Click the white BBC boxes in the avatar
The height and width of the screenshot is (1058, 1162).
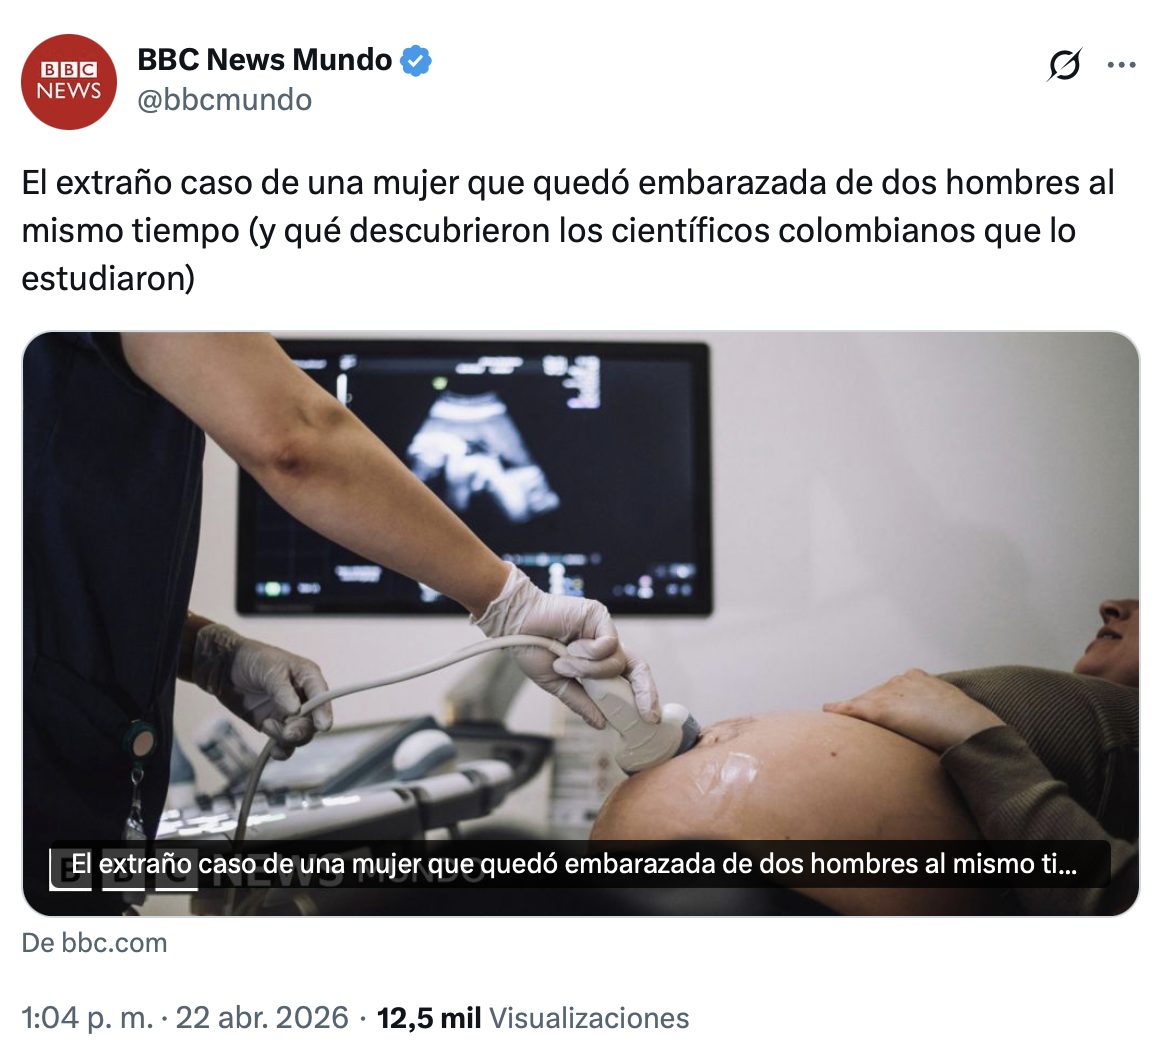coord(69,70)
